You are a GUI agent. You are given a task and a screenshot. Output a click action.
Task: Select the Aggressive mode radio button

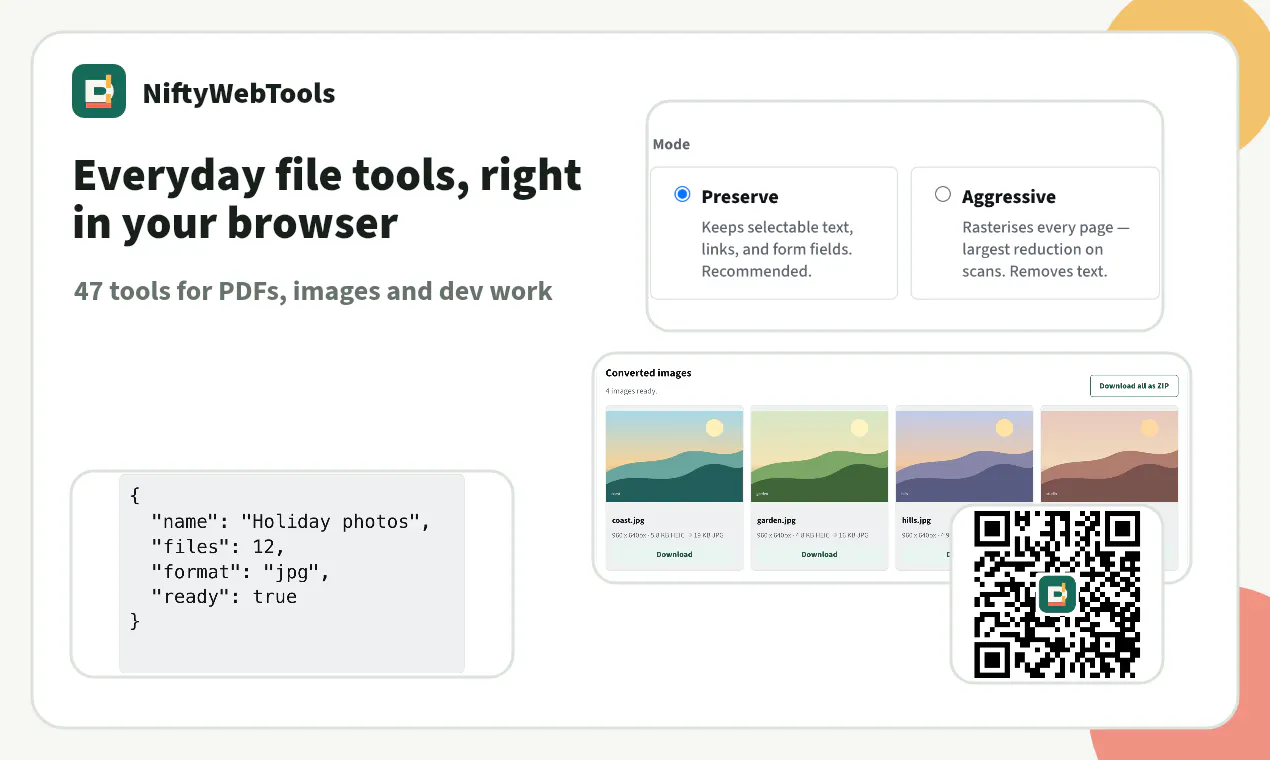(943, 194)
